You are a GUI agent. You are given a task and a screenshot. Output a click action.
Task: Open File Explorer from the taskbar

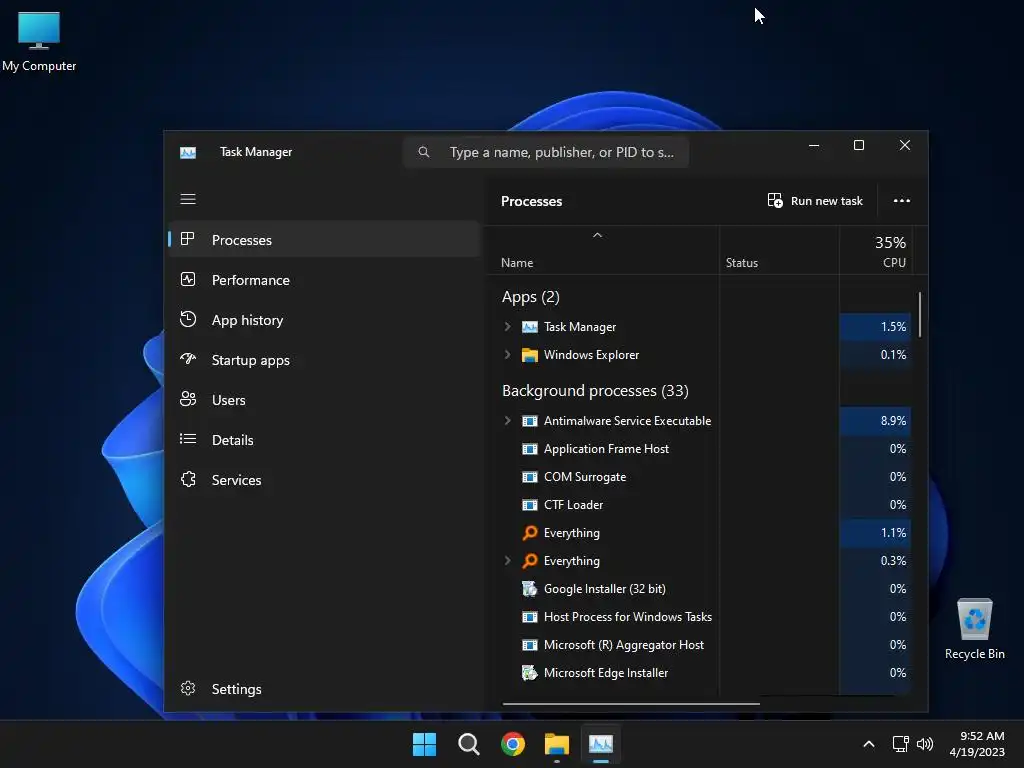pyautogui.click(x=557, y=744)
